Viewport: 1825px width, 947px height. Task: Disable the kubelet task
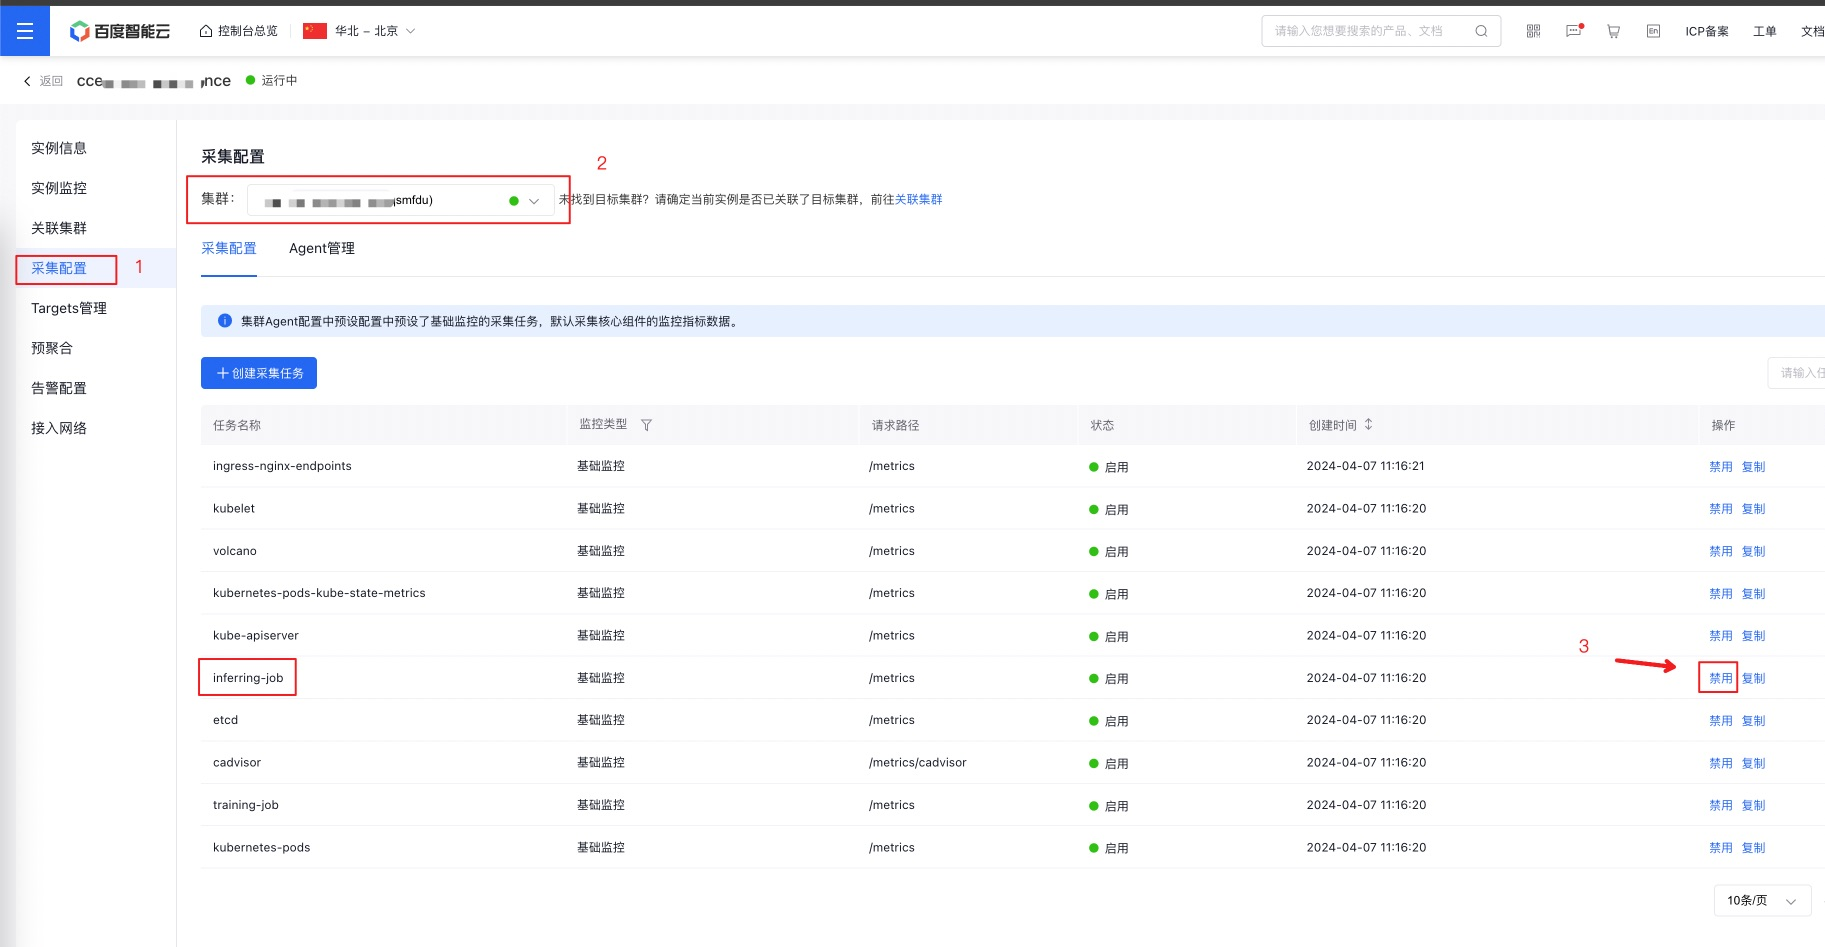[x=1721, y=508]
